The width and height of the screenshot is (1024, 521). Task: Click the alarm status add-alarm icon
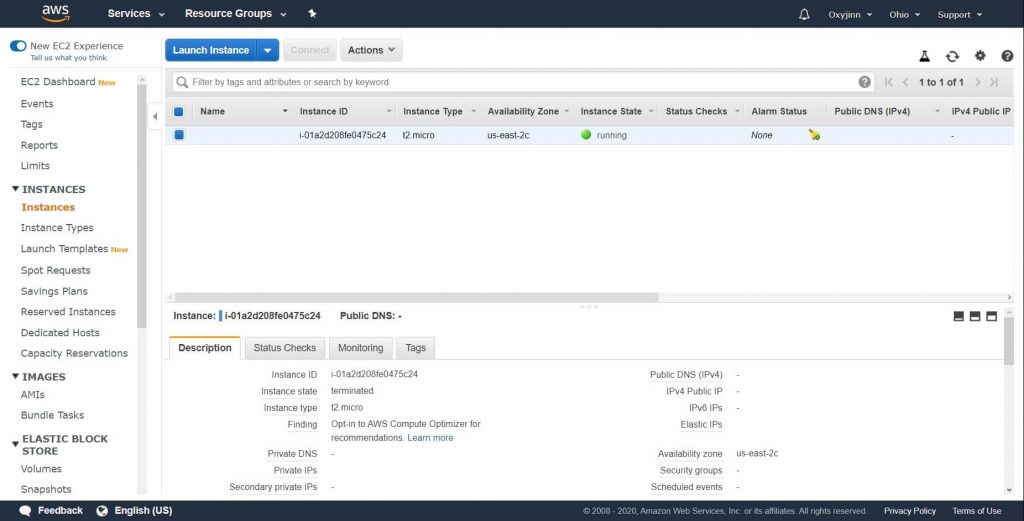pos(814,134)
